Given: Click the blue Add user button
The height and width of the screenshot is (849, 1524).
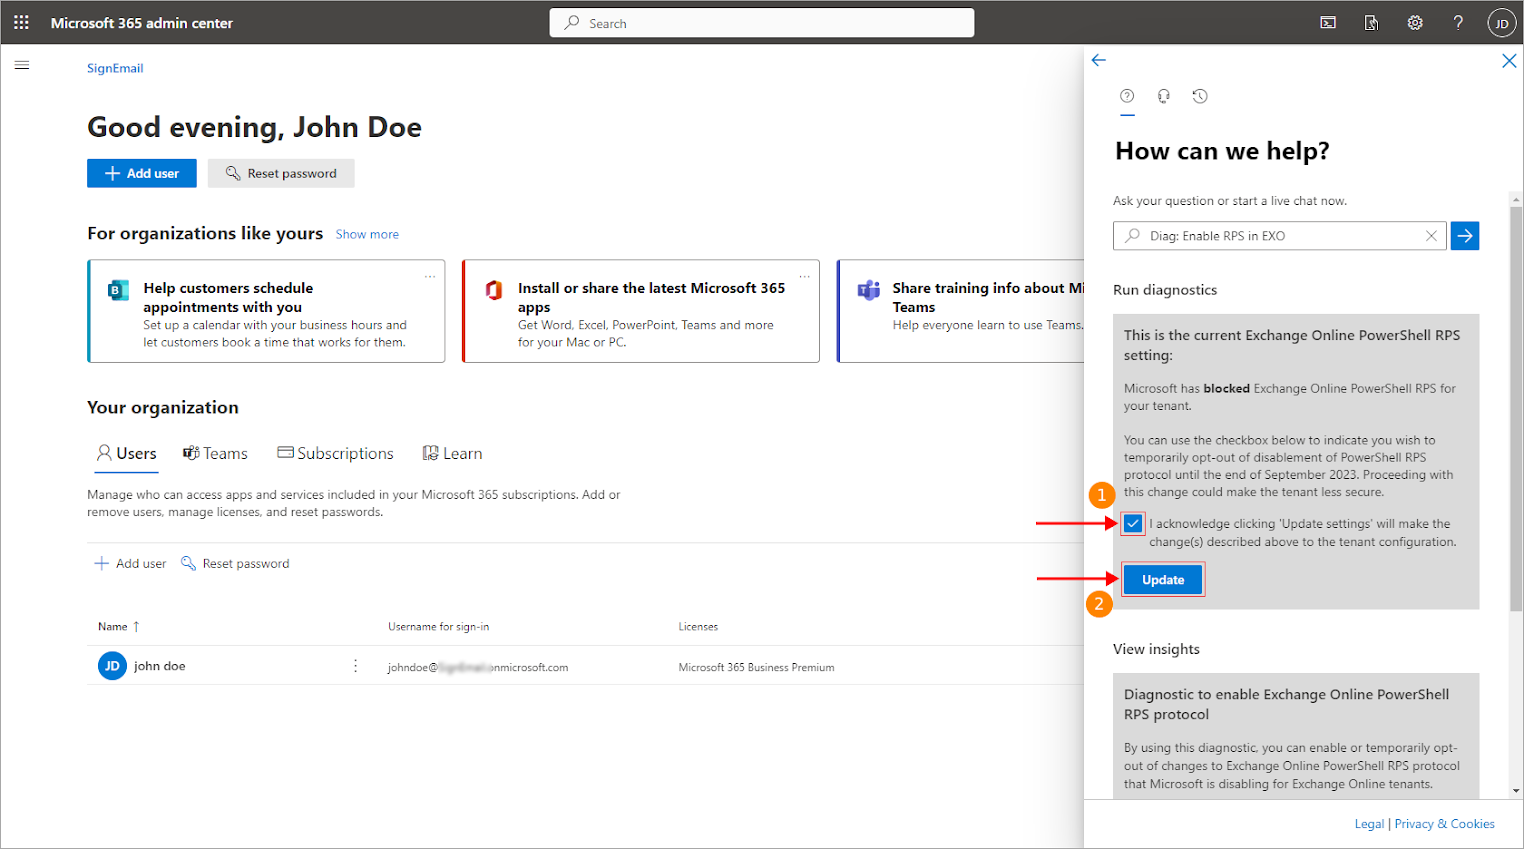Looking at the screenshot, I should click(x=142, y=173).
